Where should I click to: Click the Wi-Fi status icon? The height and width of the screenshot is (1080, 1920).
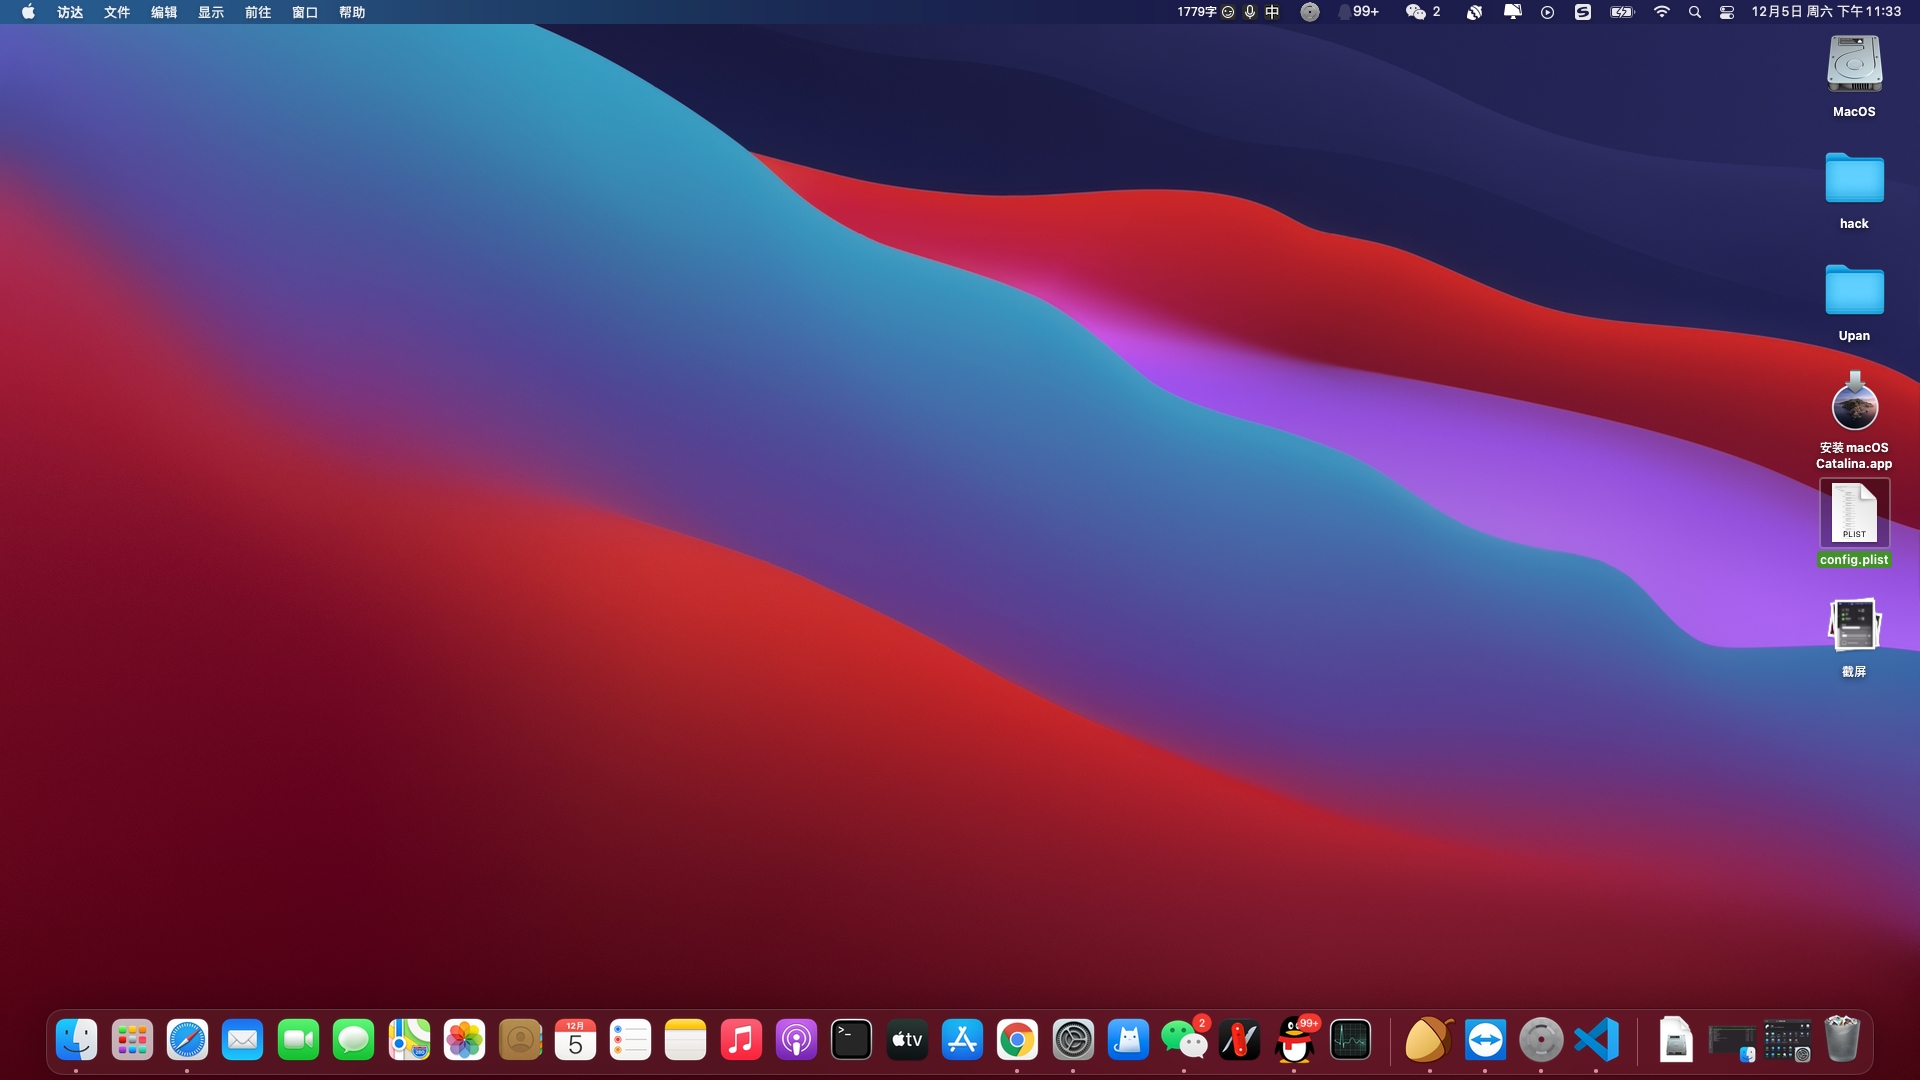pyautogui.click(x=1662, y=12)
